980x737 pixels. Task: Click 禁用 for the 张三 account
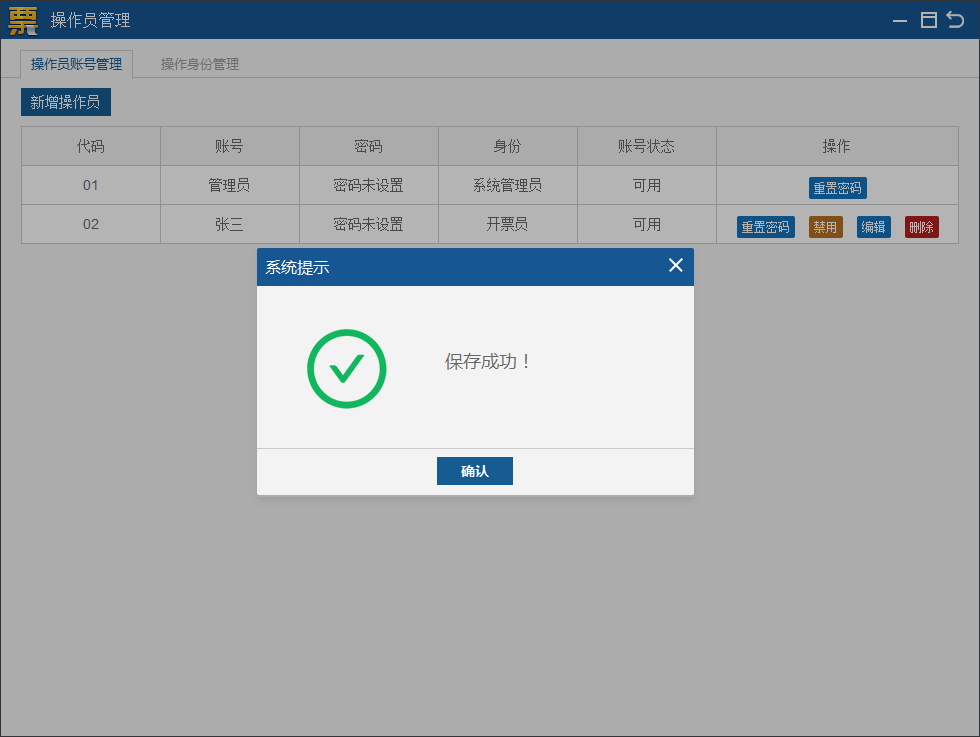point(826,227)
